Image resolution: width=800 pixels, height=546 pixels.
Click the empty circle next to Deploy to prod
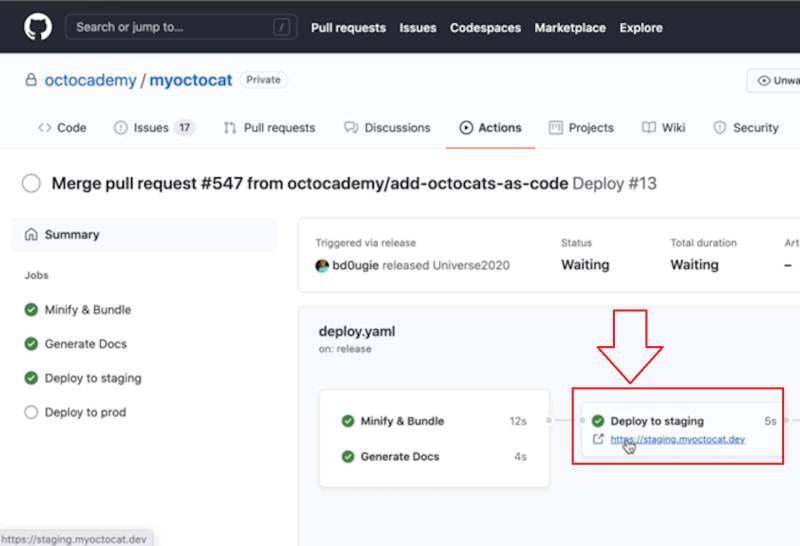tap(31, 412)
